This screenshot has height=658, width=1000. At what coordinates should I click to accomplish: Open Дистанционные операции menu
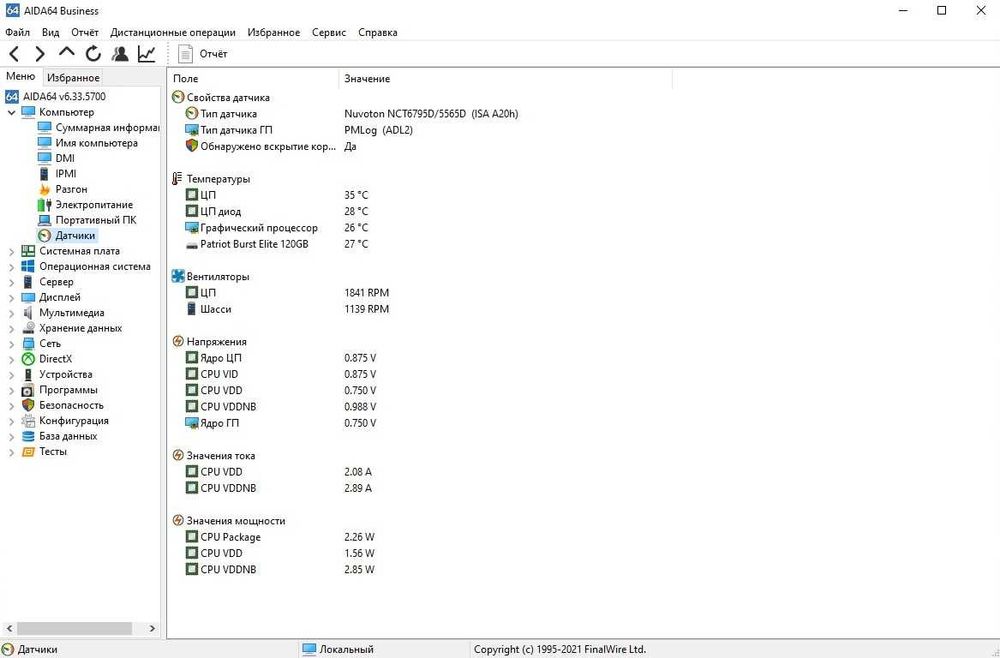tap(173, 33)
